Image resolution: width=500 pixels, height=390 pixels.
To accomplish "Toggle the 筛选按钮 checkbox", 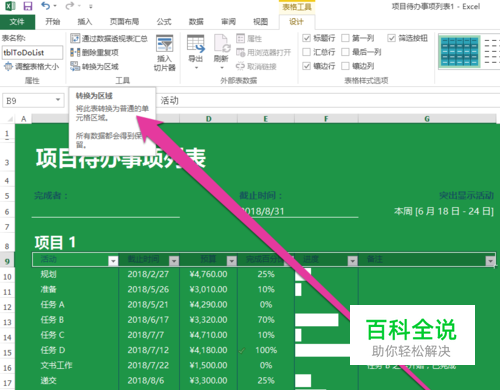I will coord(391,38).
